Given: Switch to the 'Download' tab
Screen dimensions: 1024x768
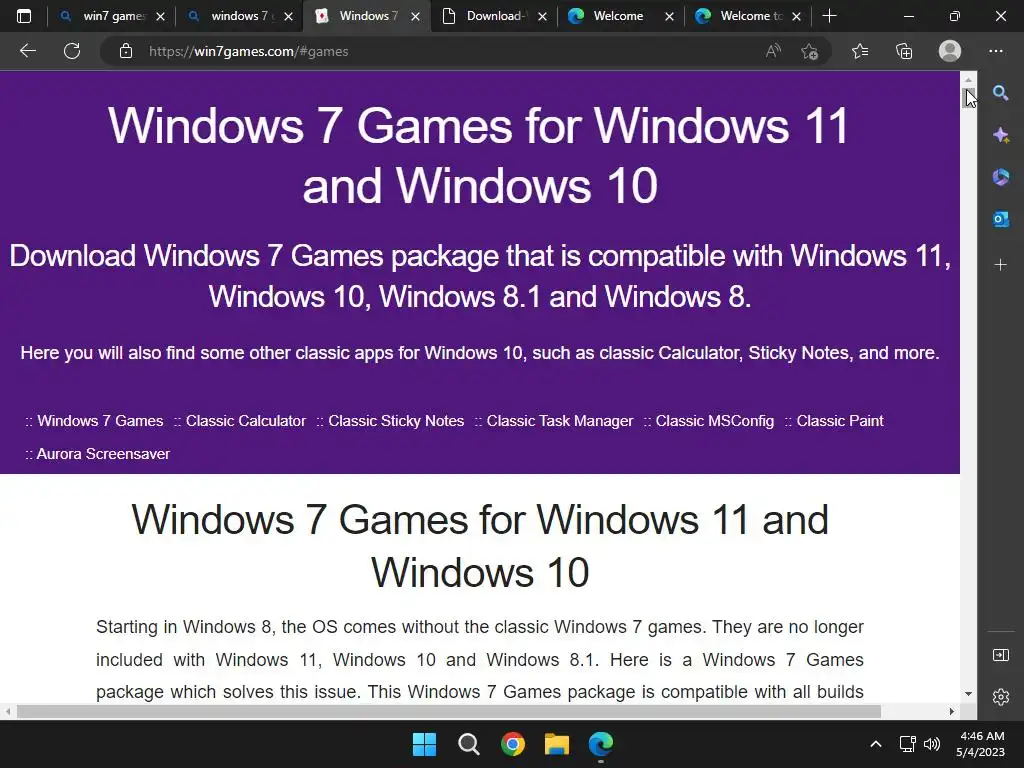Looking at the screenshot, I should [494, 16].
